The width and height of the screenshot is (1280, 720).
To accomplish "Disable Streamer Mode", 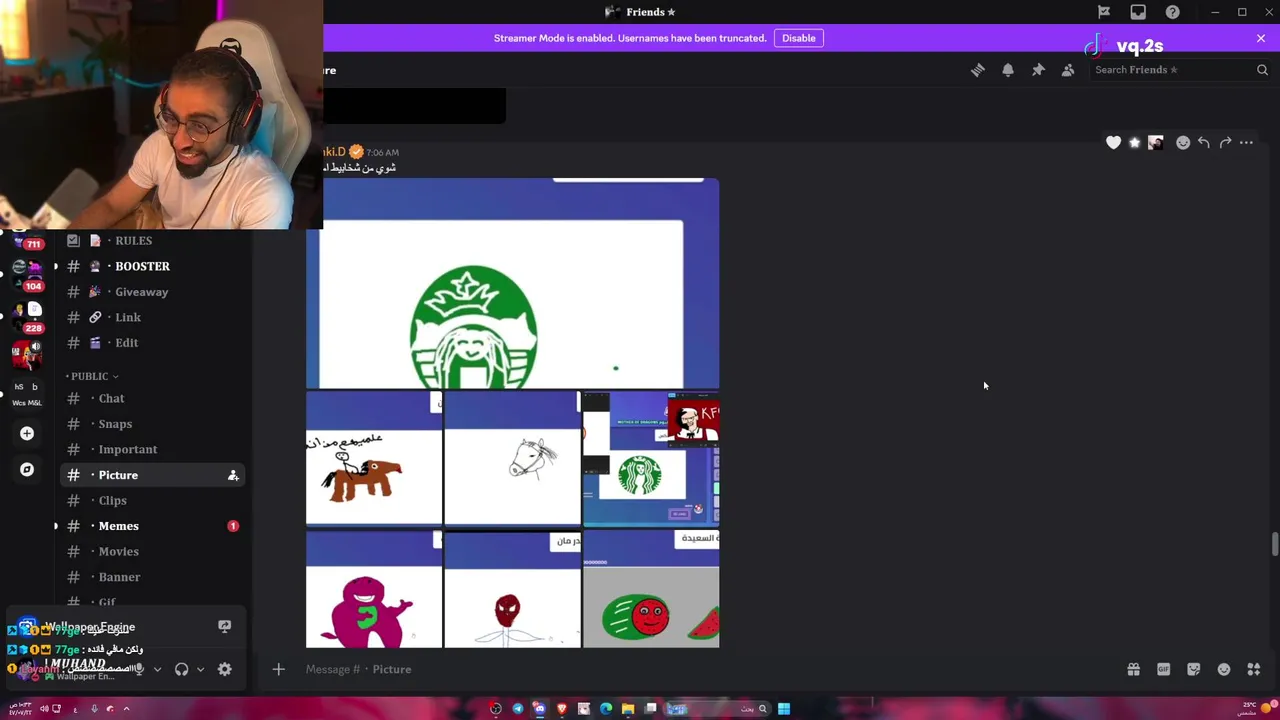I will coord(798,38).
